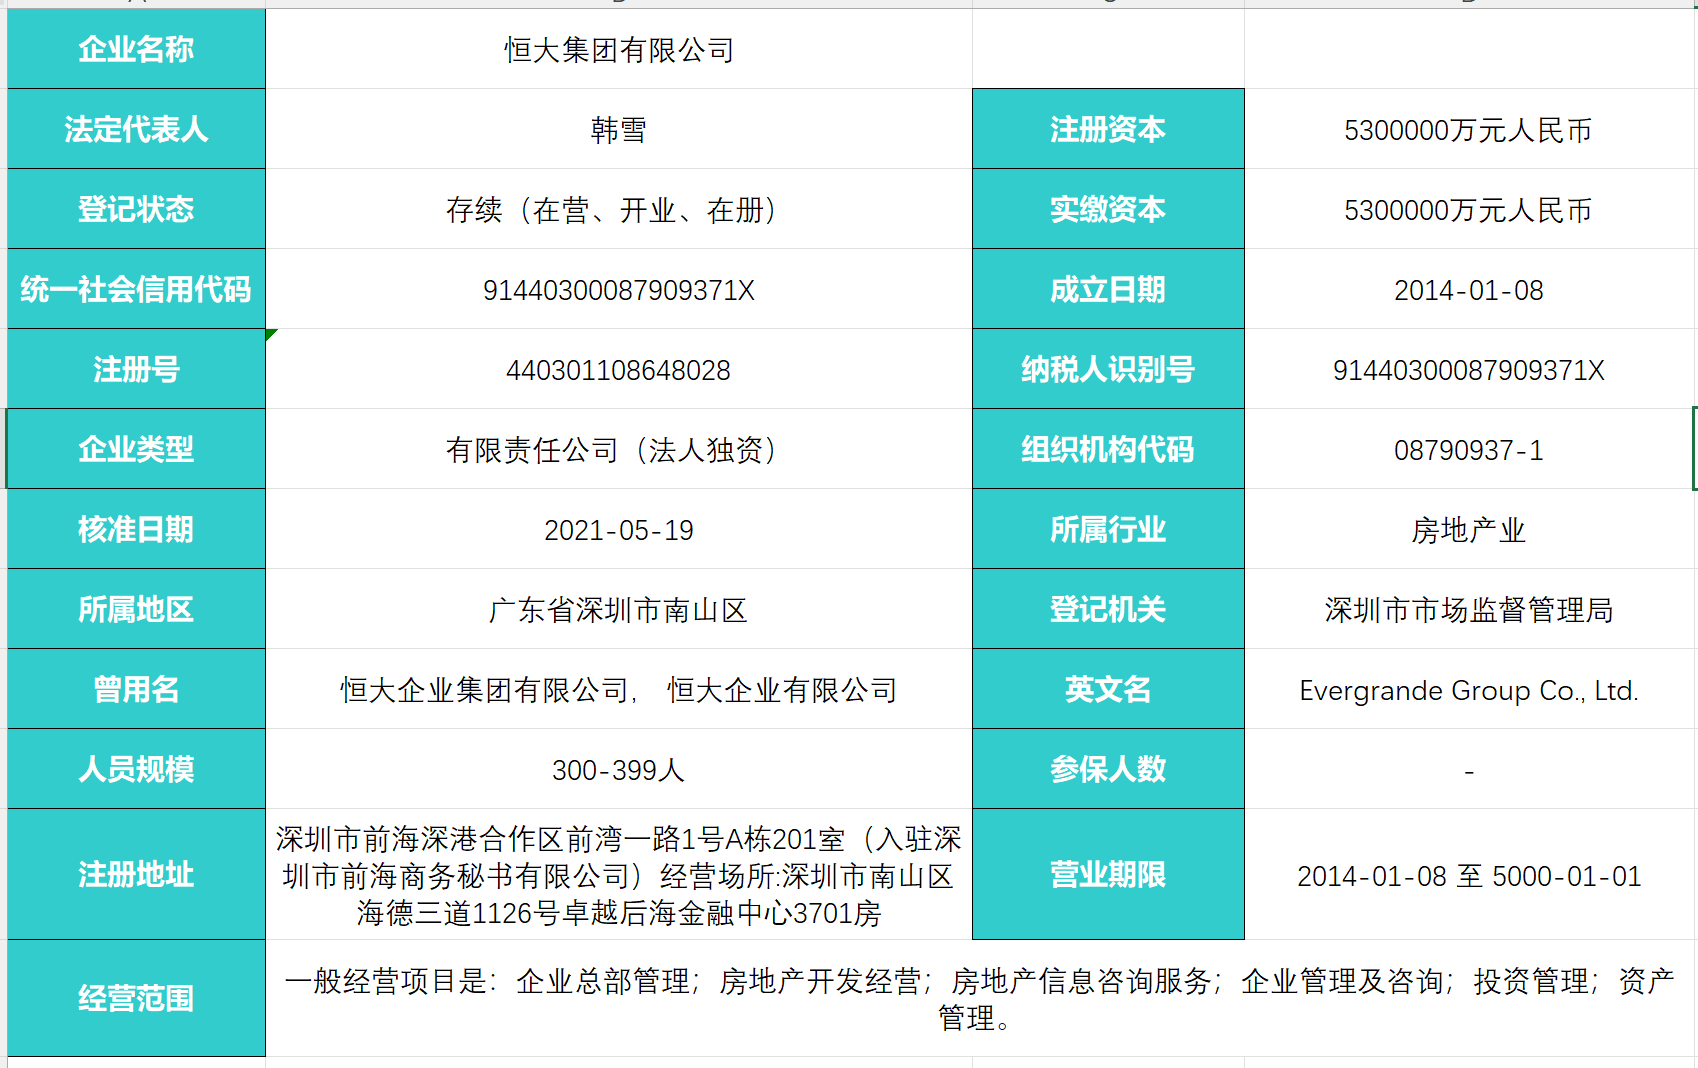Click the cell 有限责任公司（法人独资）
This screenshot has height=1068, width=1698.
[x=619, y=449]
